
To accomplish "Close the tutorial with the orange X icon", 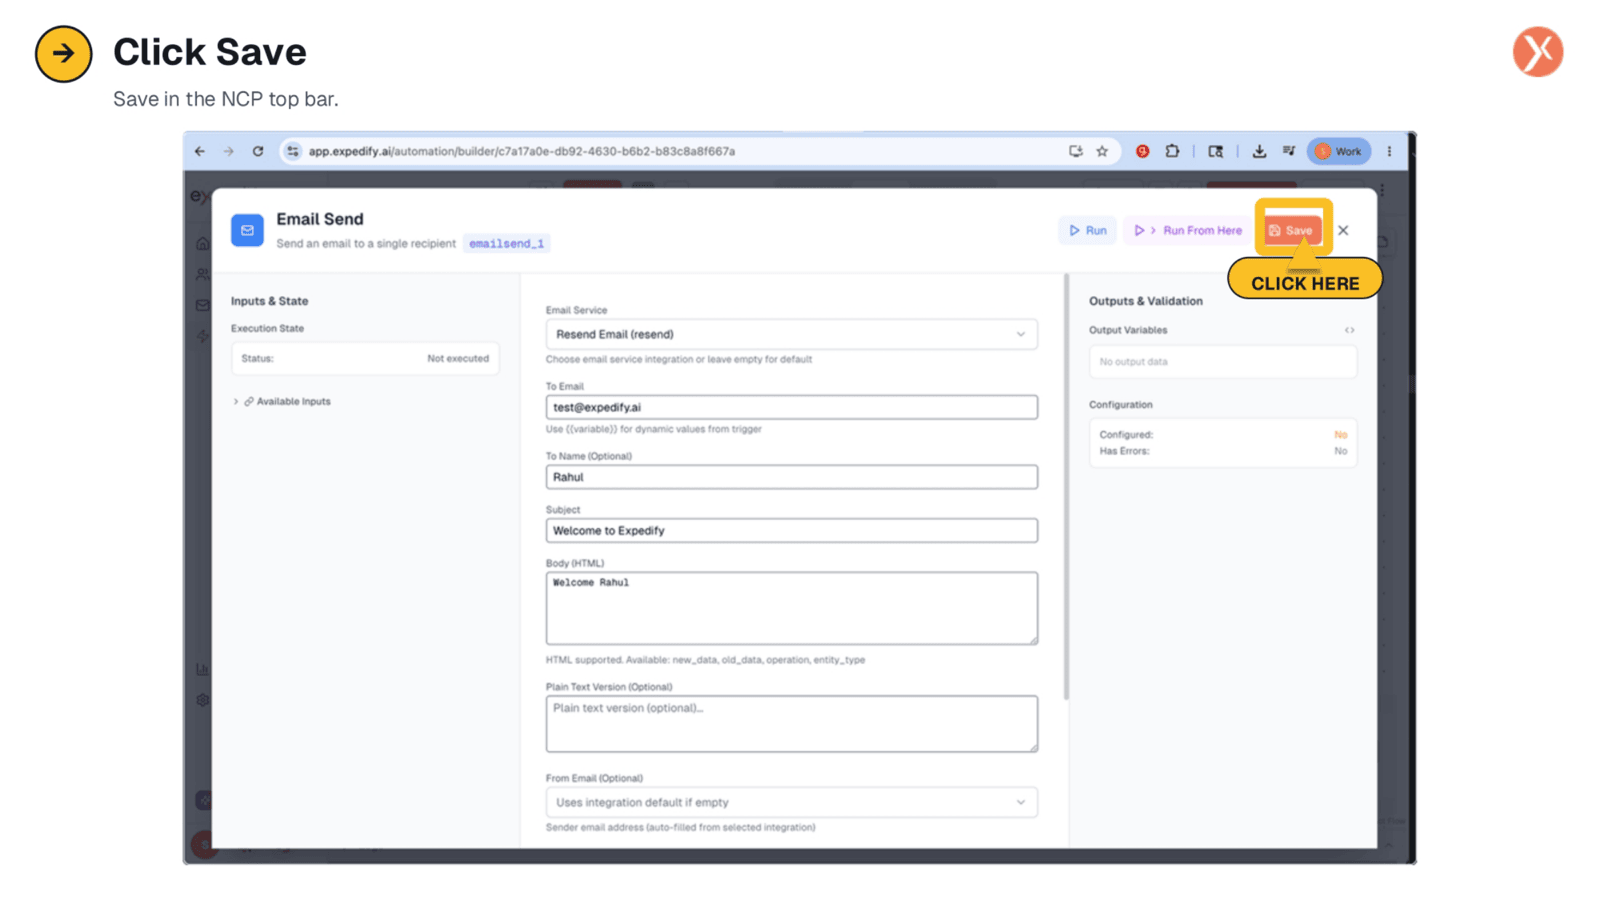I will (1538, 52).
